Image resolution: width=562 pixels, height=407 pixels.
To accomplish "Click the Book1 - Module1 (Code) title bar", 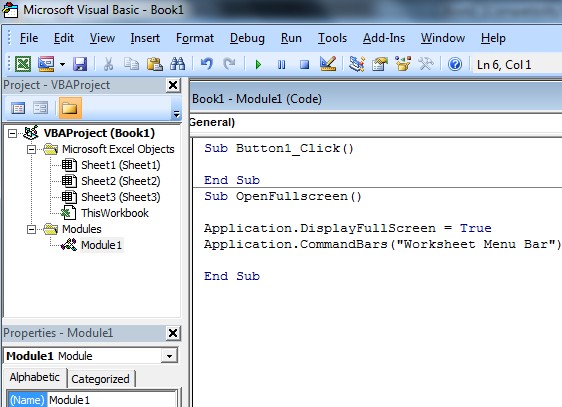I will point(375,99).
